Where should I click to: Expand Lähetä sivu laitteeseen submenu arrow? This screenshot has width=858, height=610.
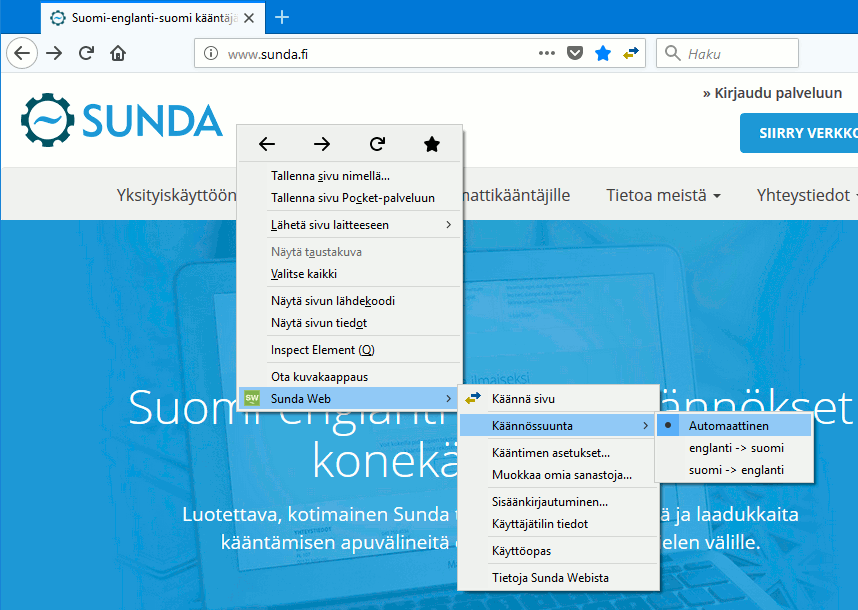tap(449, 224)
